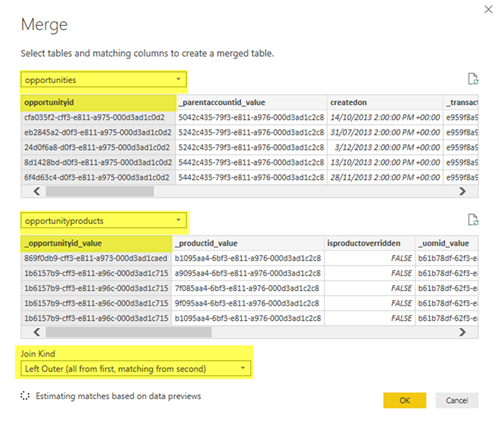Click left scroll arrow of opportunities preview
Viewport: 500px width, 429px height.
pos(37,191)
